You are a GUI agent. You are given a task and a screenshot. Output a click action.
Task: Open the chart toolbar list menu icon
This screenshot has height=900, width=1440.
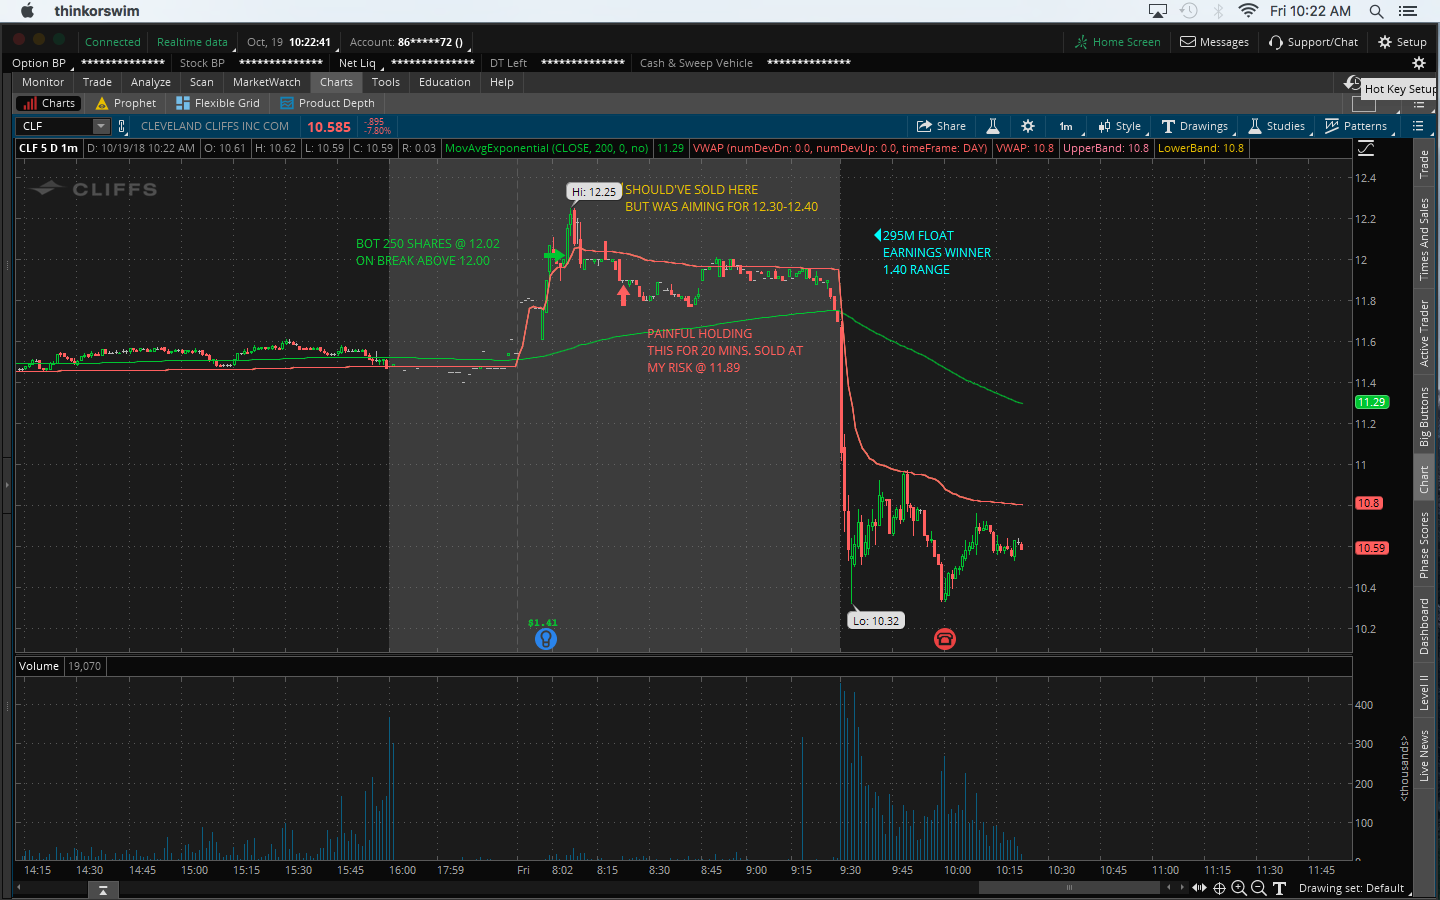1418,126
